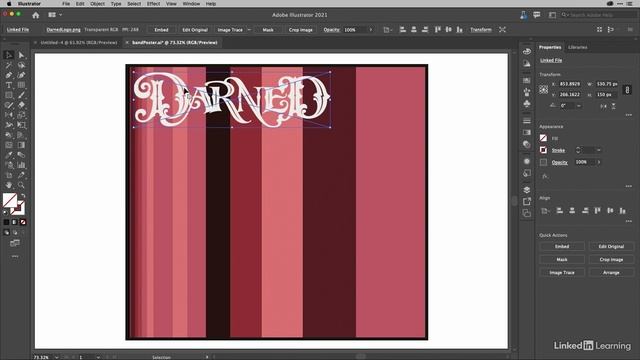Click the Discover flask icon
Screen dimensions: 640x360
pyautogui.click(x=523, y=15)
